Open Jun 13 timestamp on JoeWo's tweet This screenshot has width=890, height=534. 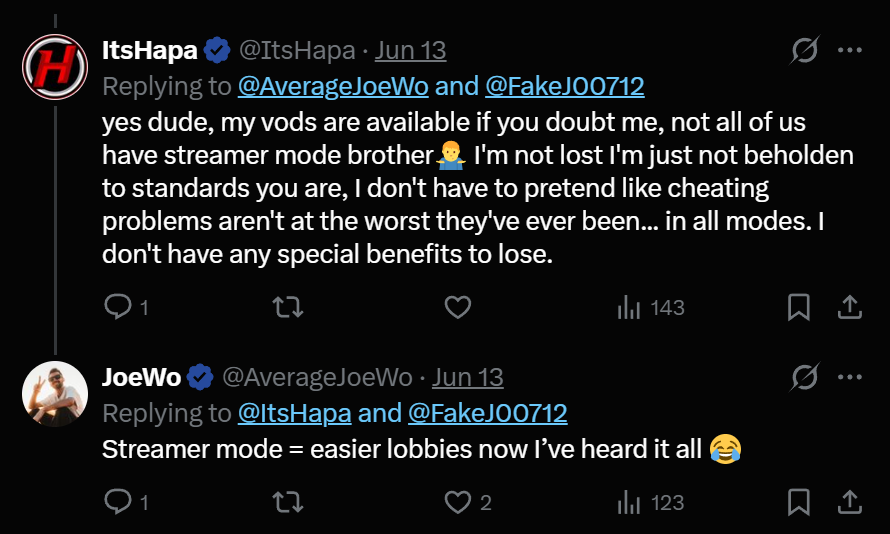pyautogui.click(x=468, y=377)
